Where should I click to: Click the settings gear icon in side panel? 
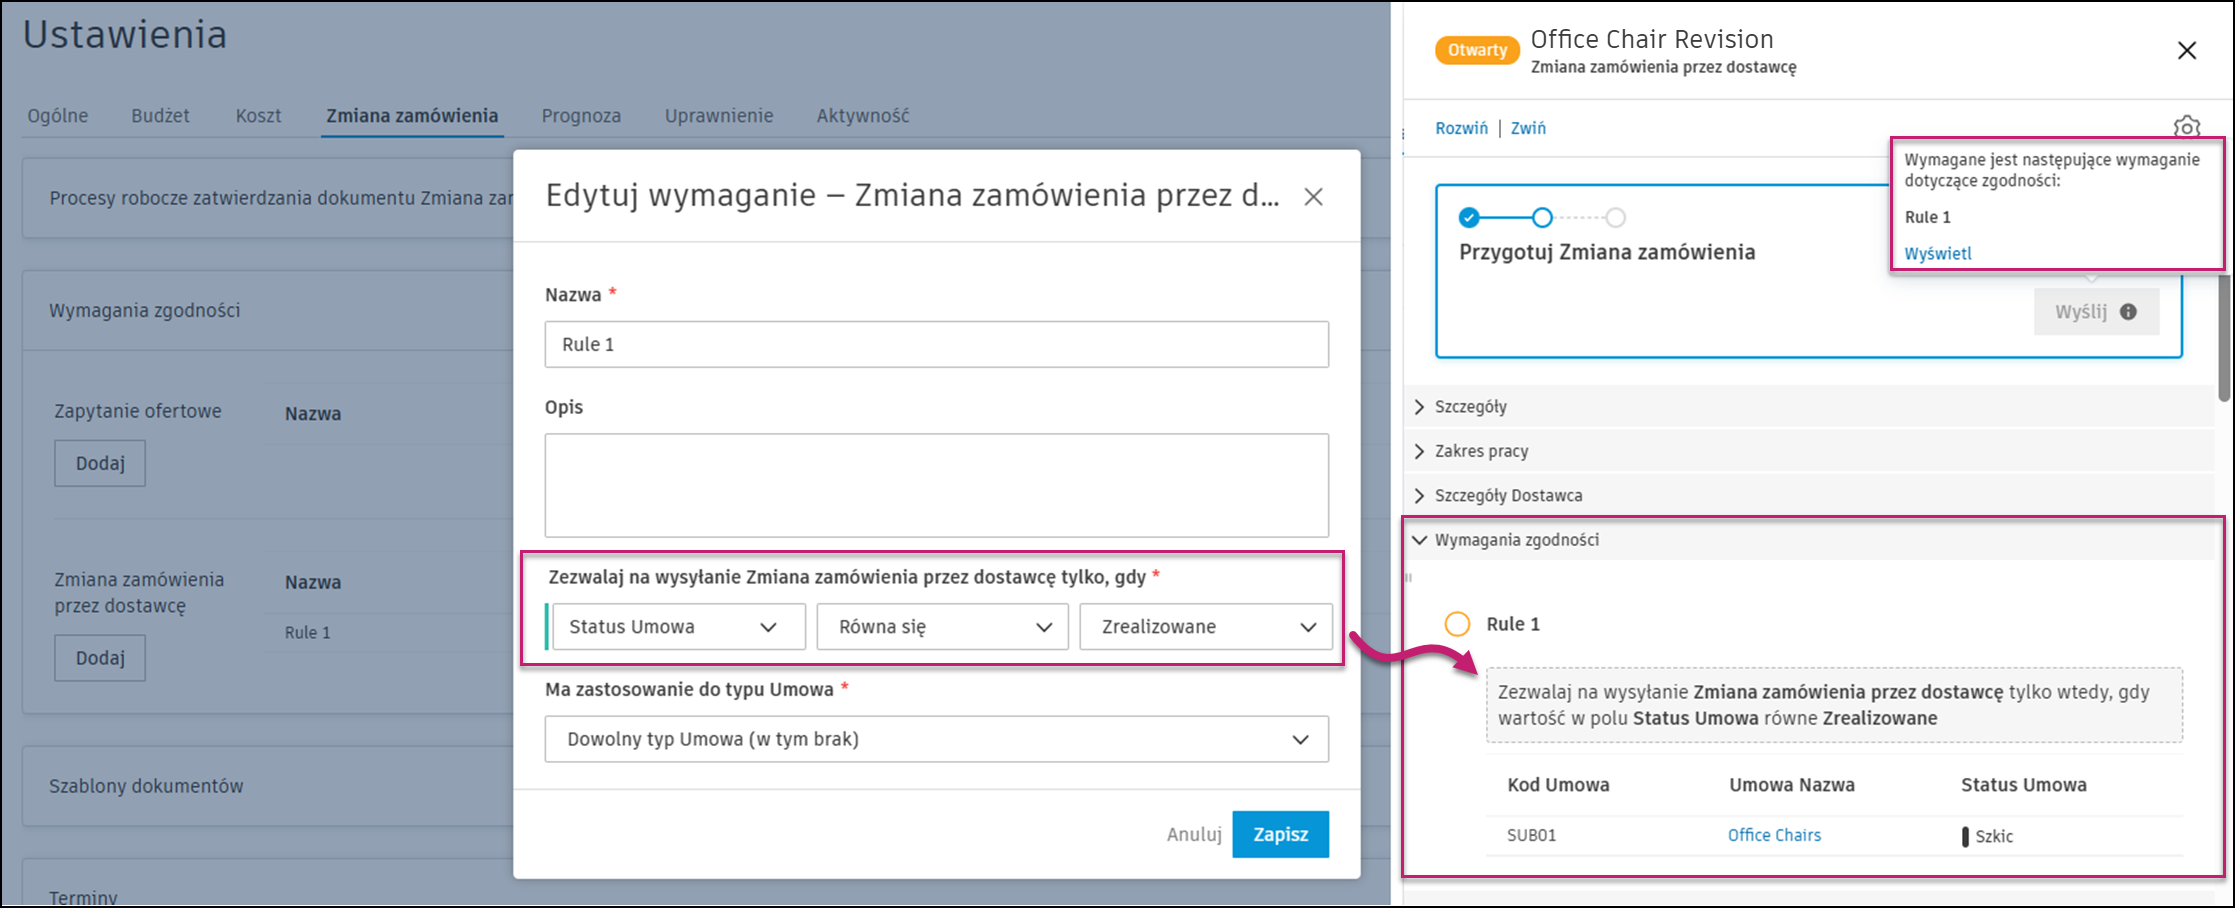2186,127
